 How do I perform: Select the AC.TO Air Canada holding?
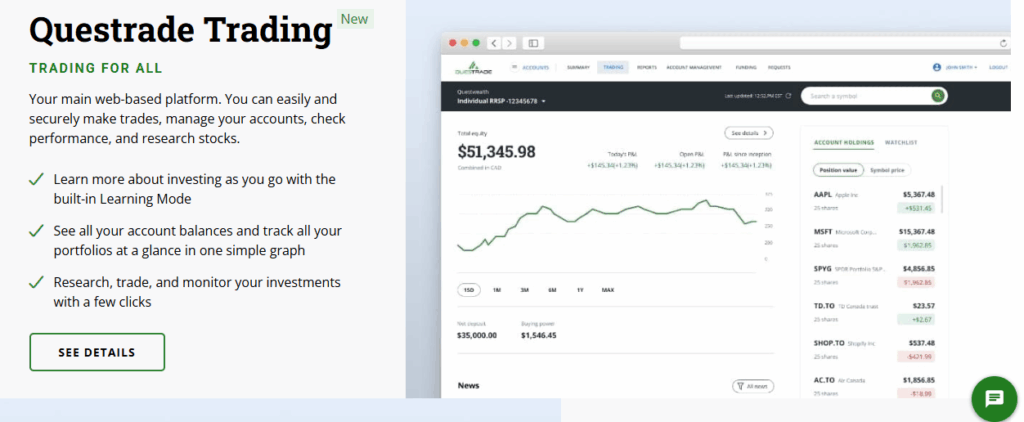pos(874,386)
